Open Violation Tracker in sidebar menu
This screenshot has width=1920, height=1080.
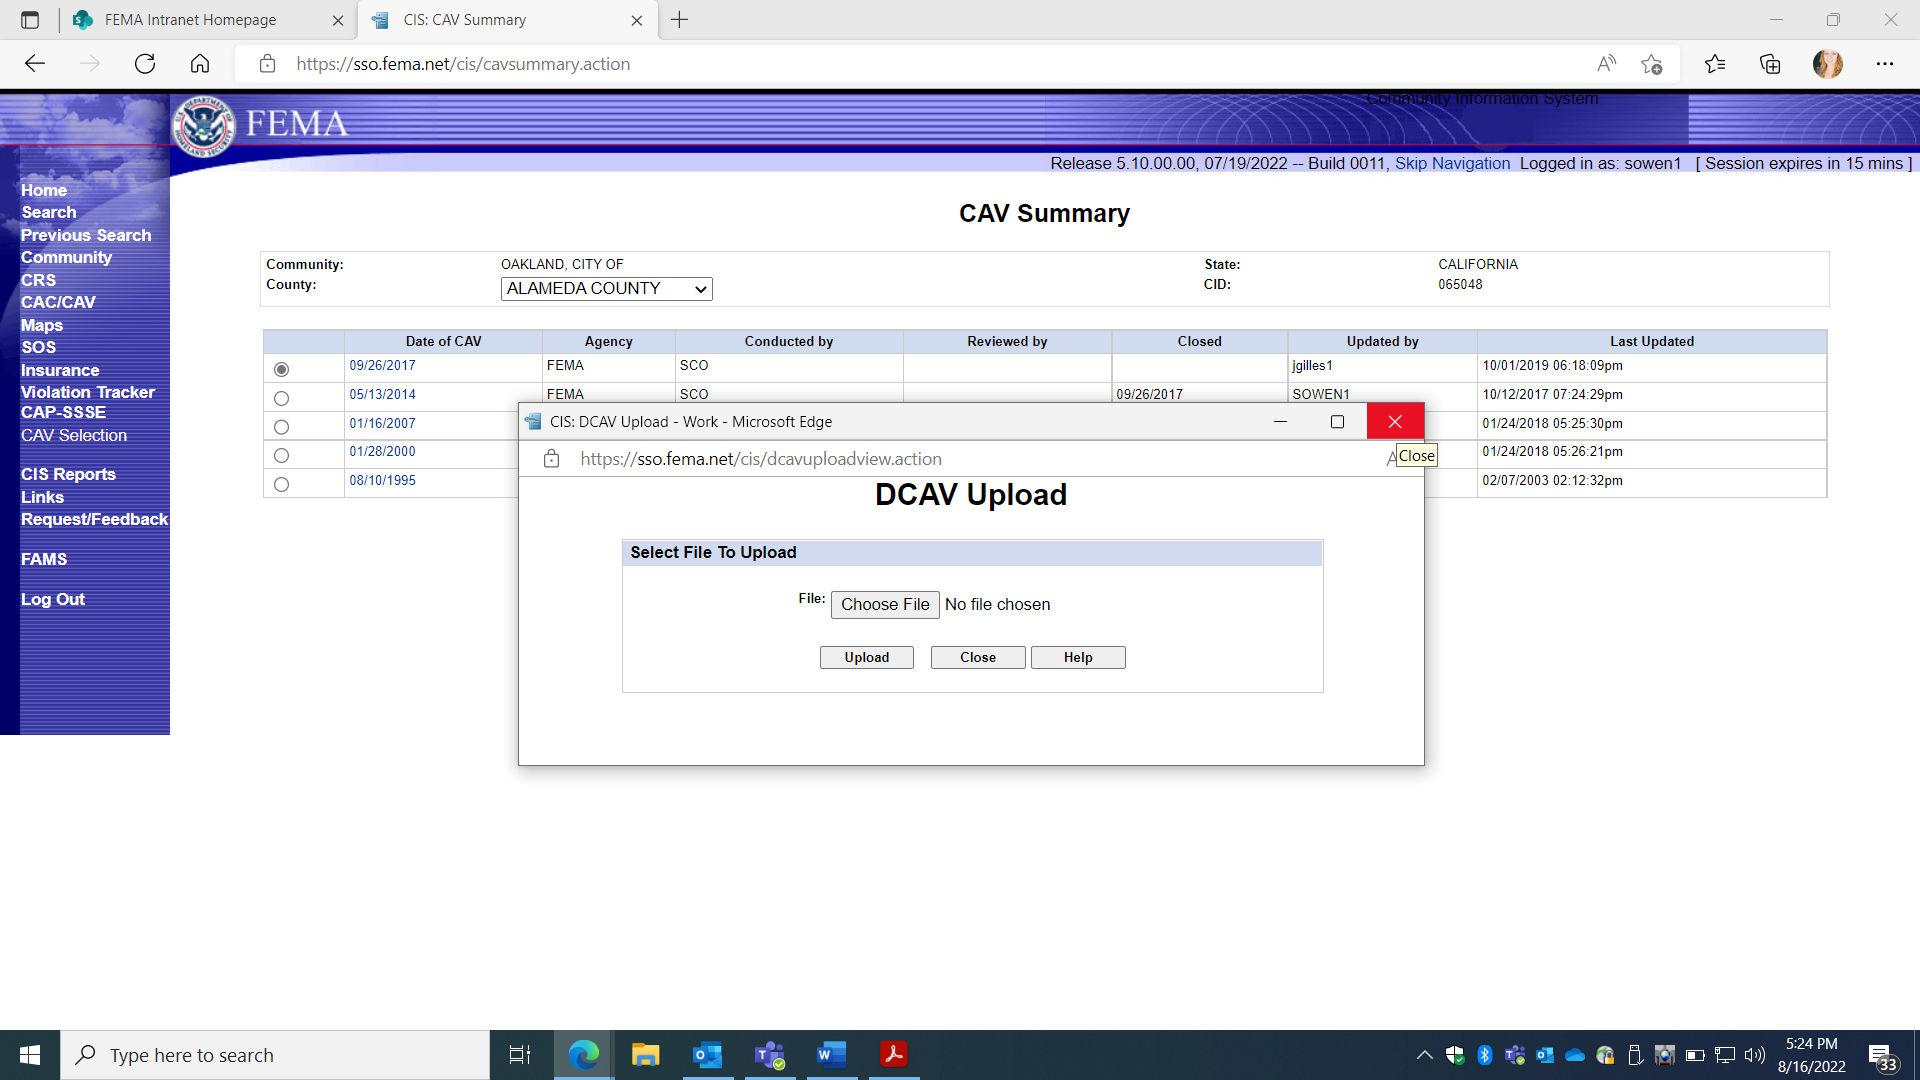coord(87,392)
